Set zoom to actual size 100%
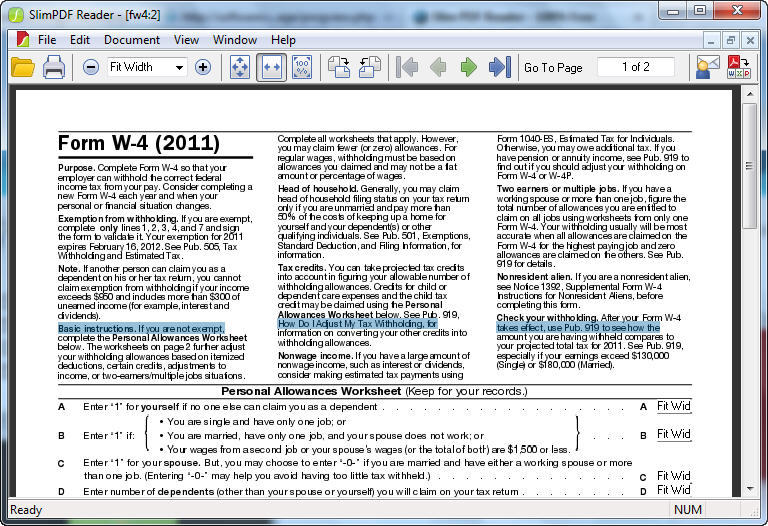Viewport: 768px width, 526px height. click(x=302, y=67)
